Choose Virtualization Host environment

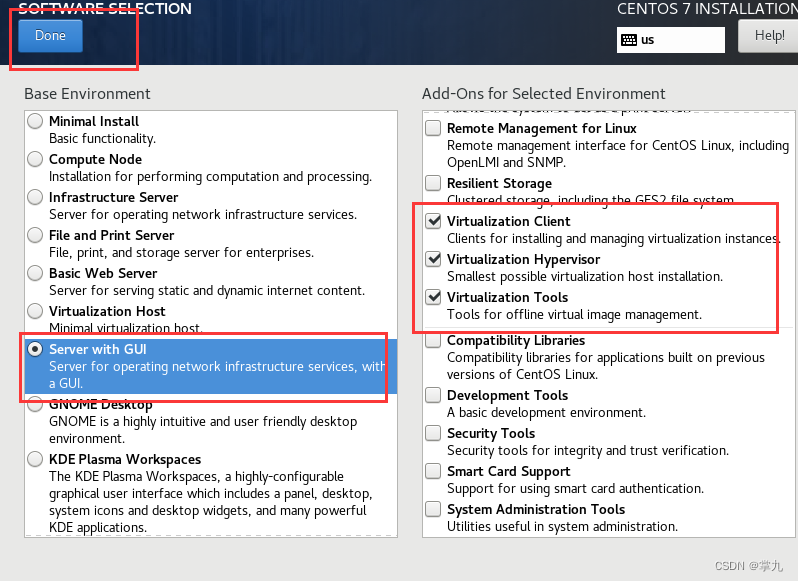[x=35, y=311]
